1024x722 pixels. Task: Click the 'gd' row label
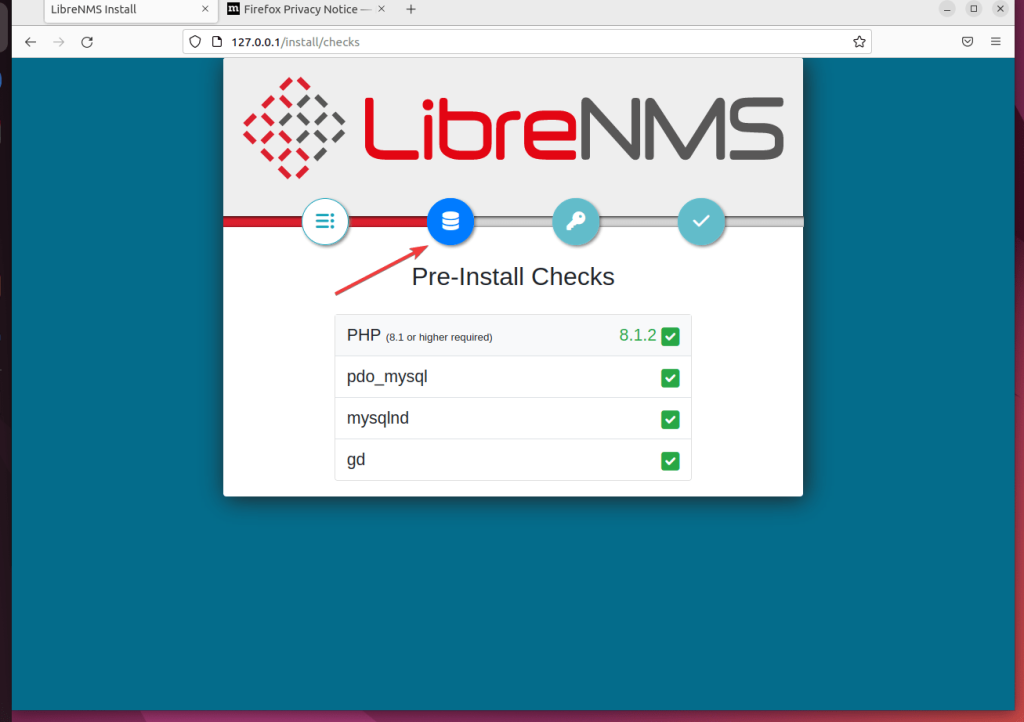tap(356, 460)
